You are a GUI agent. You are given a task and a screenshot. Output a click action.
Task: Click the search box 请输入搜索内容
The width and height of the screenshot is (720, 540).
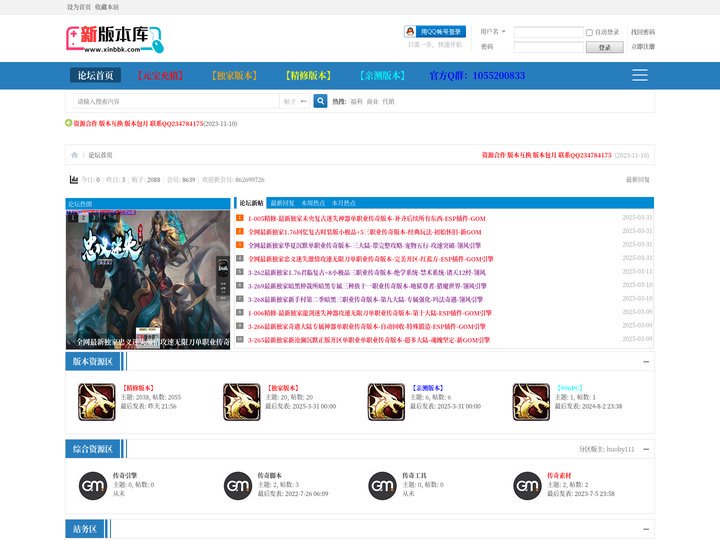coord(176,101)
